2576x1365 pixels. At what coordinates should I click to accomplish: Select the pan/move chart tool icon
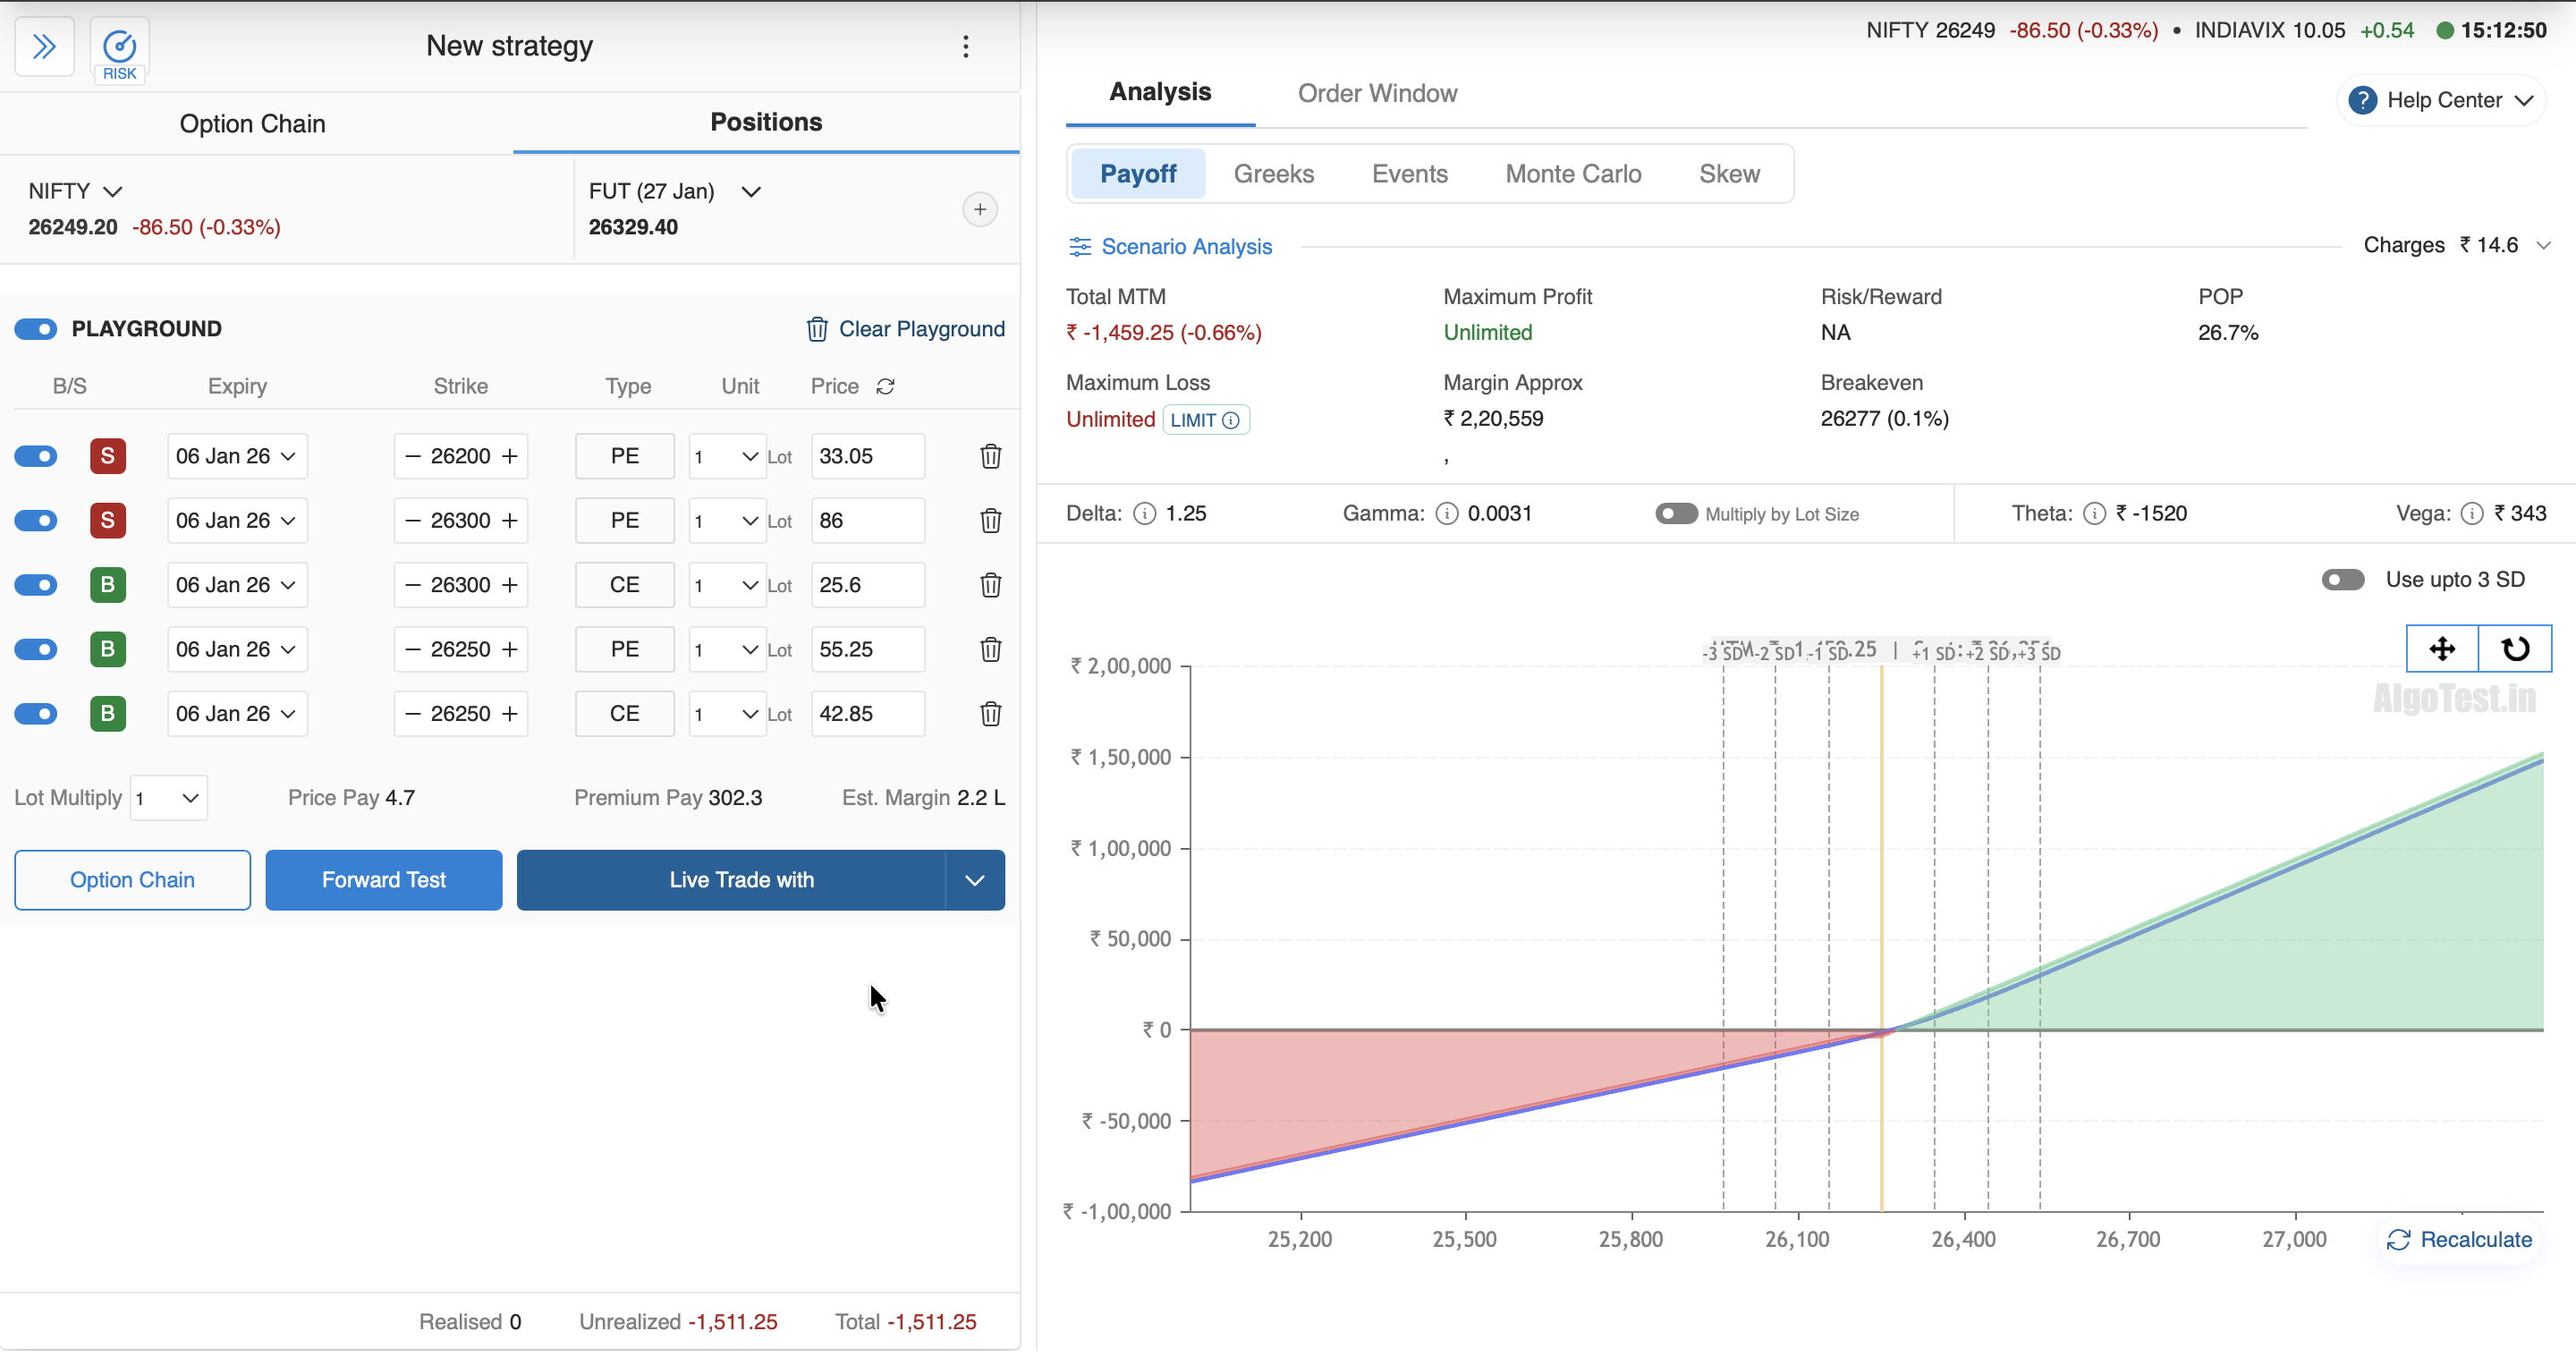click(2441, 649)
